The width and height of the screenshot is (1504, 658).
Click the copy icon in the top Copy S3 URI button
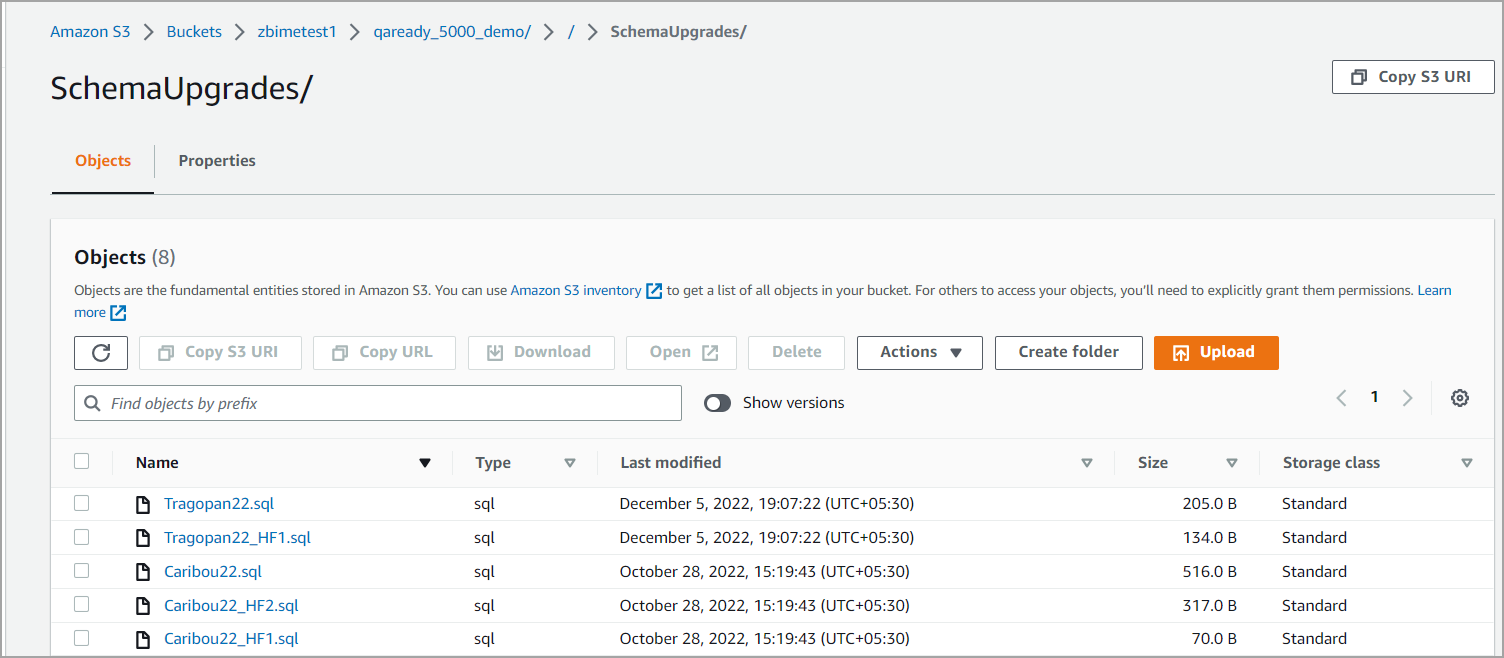[1359, 77]
